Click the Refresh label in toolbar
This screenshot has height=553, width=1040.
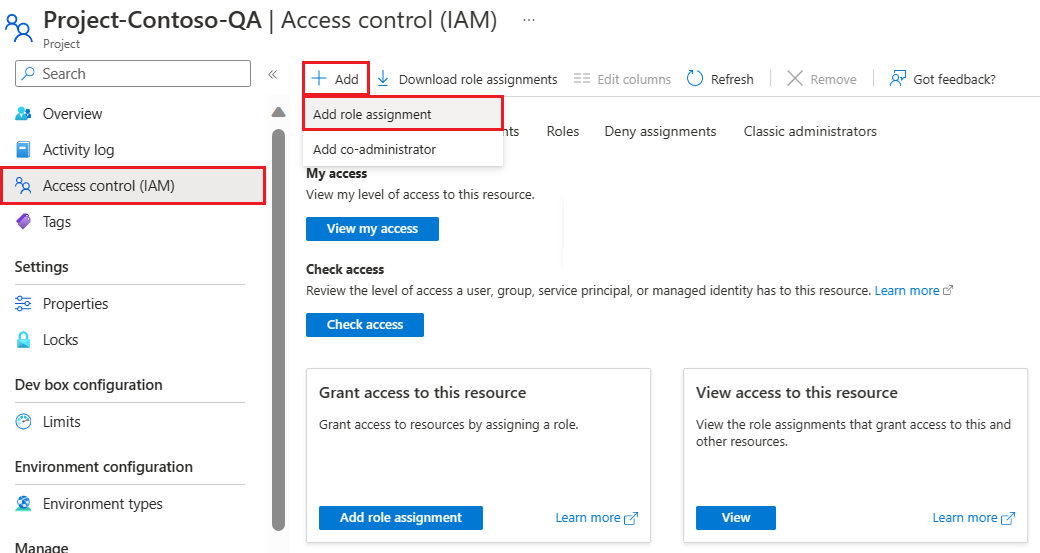click(732, 80)
